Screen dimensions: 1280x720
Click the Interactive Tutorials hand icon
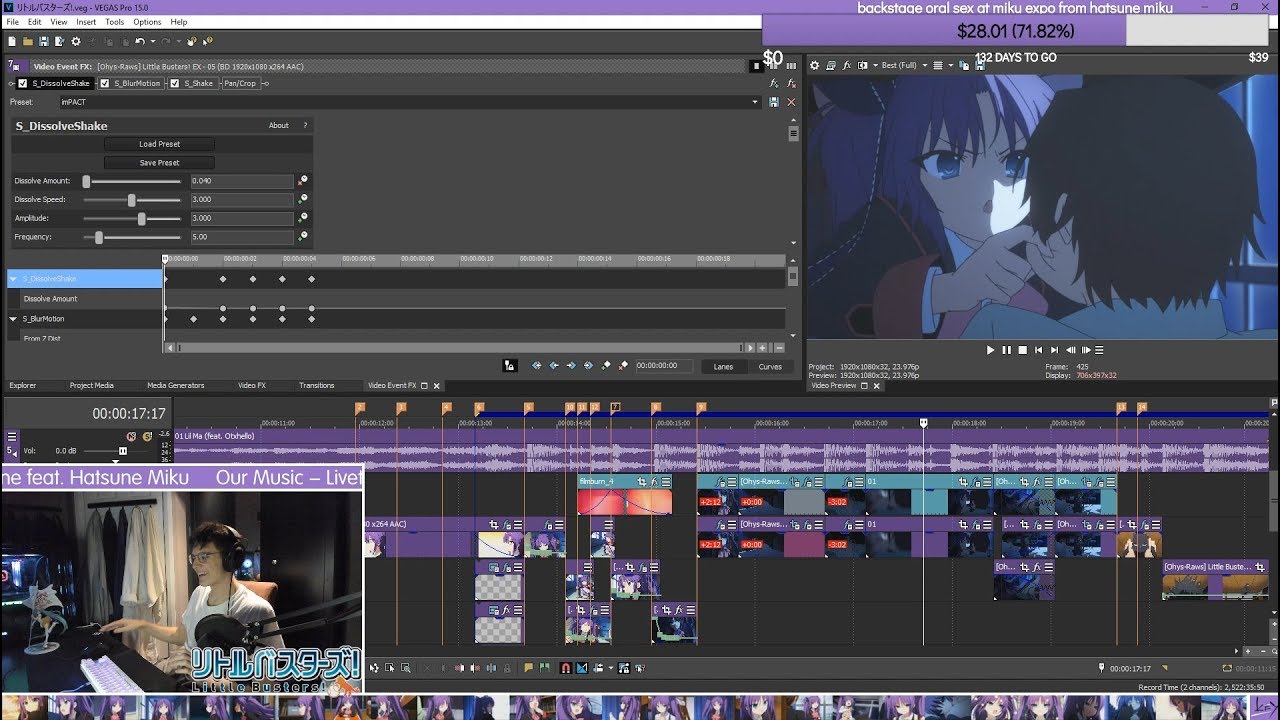tap(192, 41)
